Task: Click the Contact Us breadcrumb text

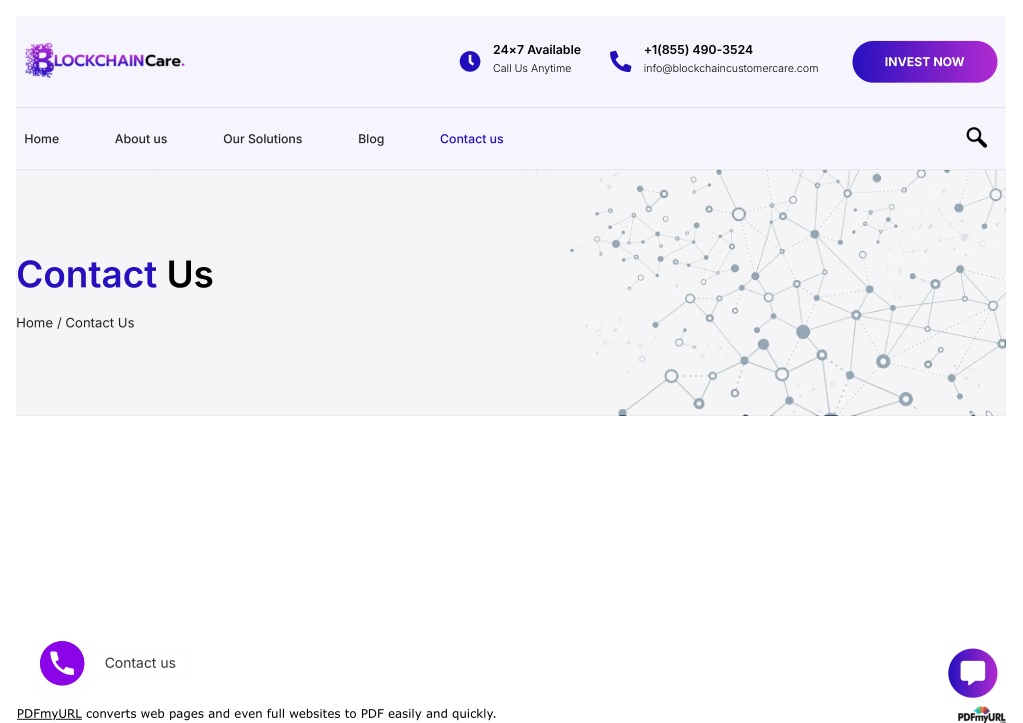Action: click(100, 323)
